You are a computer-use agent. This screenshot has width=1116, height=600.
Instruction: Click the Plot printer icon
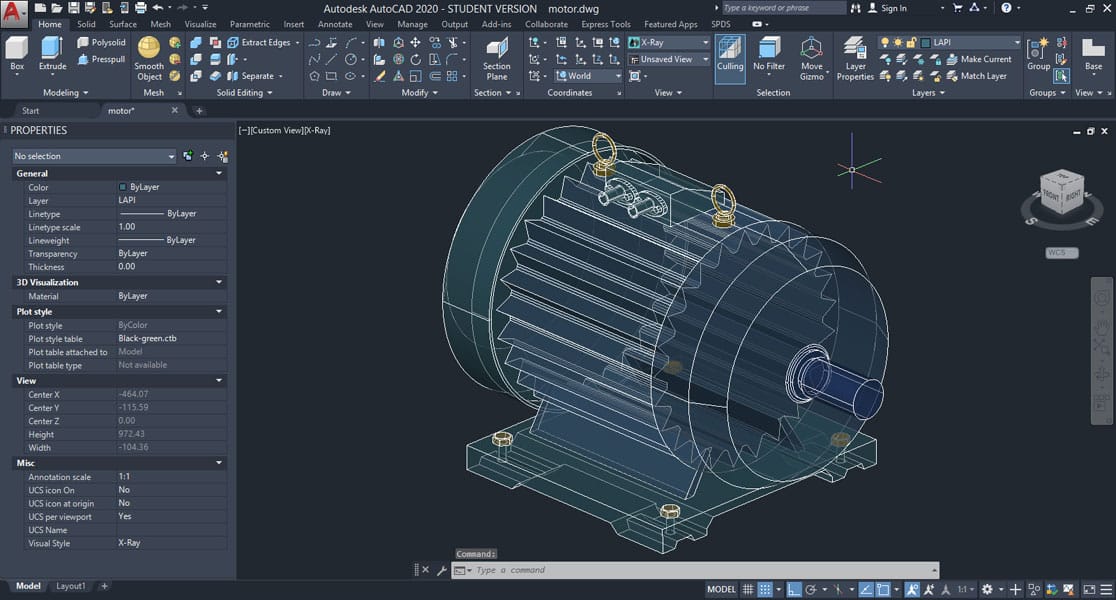pos(140,8)
